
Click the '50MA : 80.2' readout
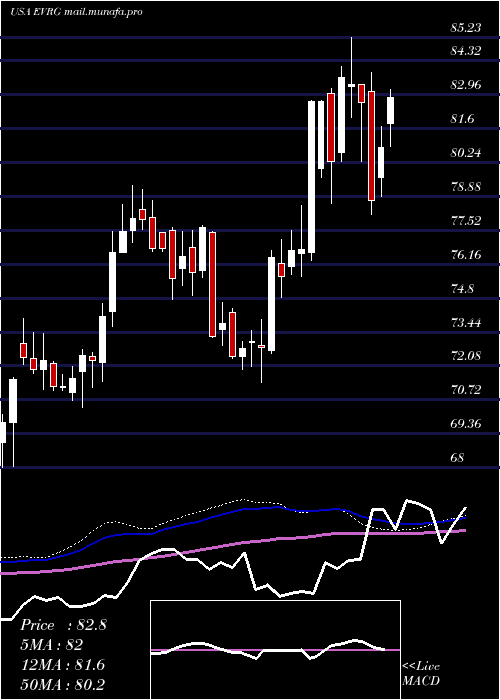tap(63, 684)
